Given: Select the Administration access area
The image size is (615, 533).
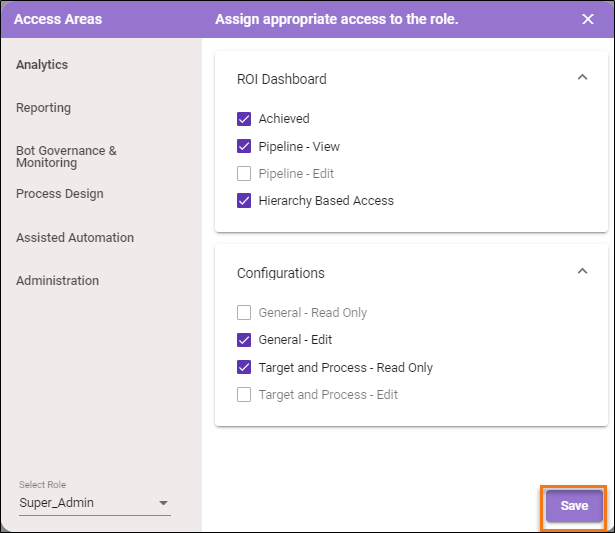Looking at the screenshot, I should tap(57, 281).
